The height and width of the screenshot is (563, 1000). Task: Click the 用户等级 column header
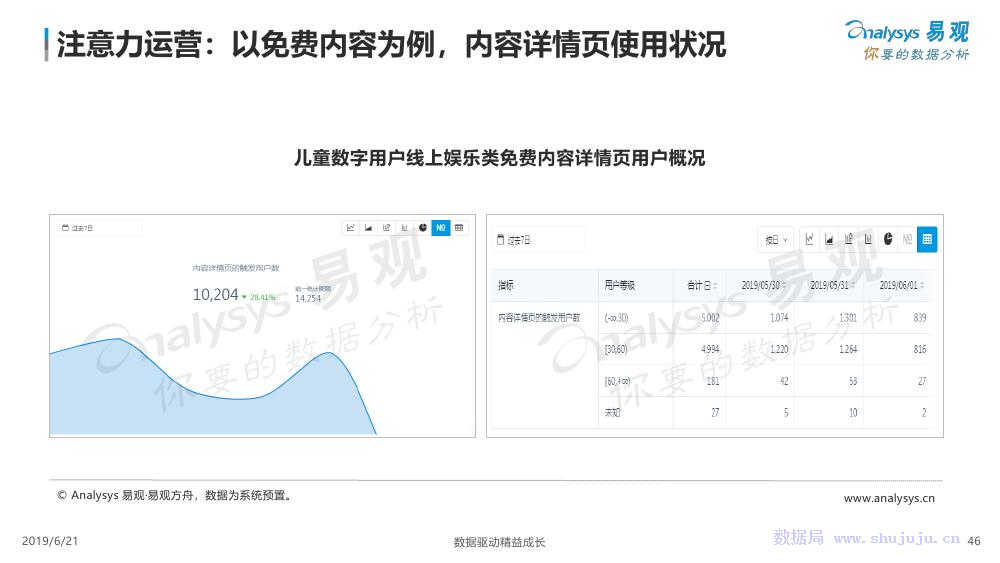point(619,285)
